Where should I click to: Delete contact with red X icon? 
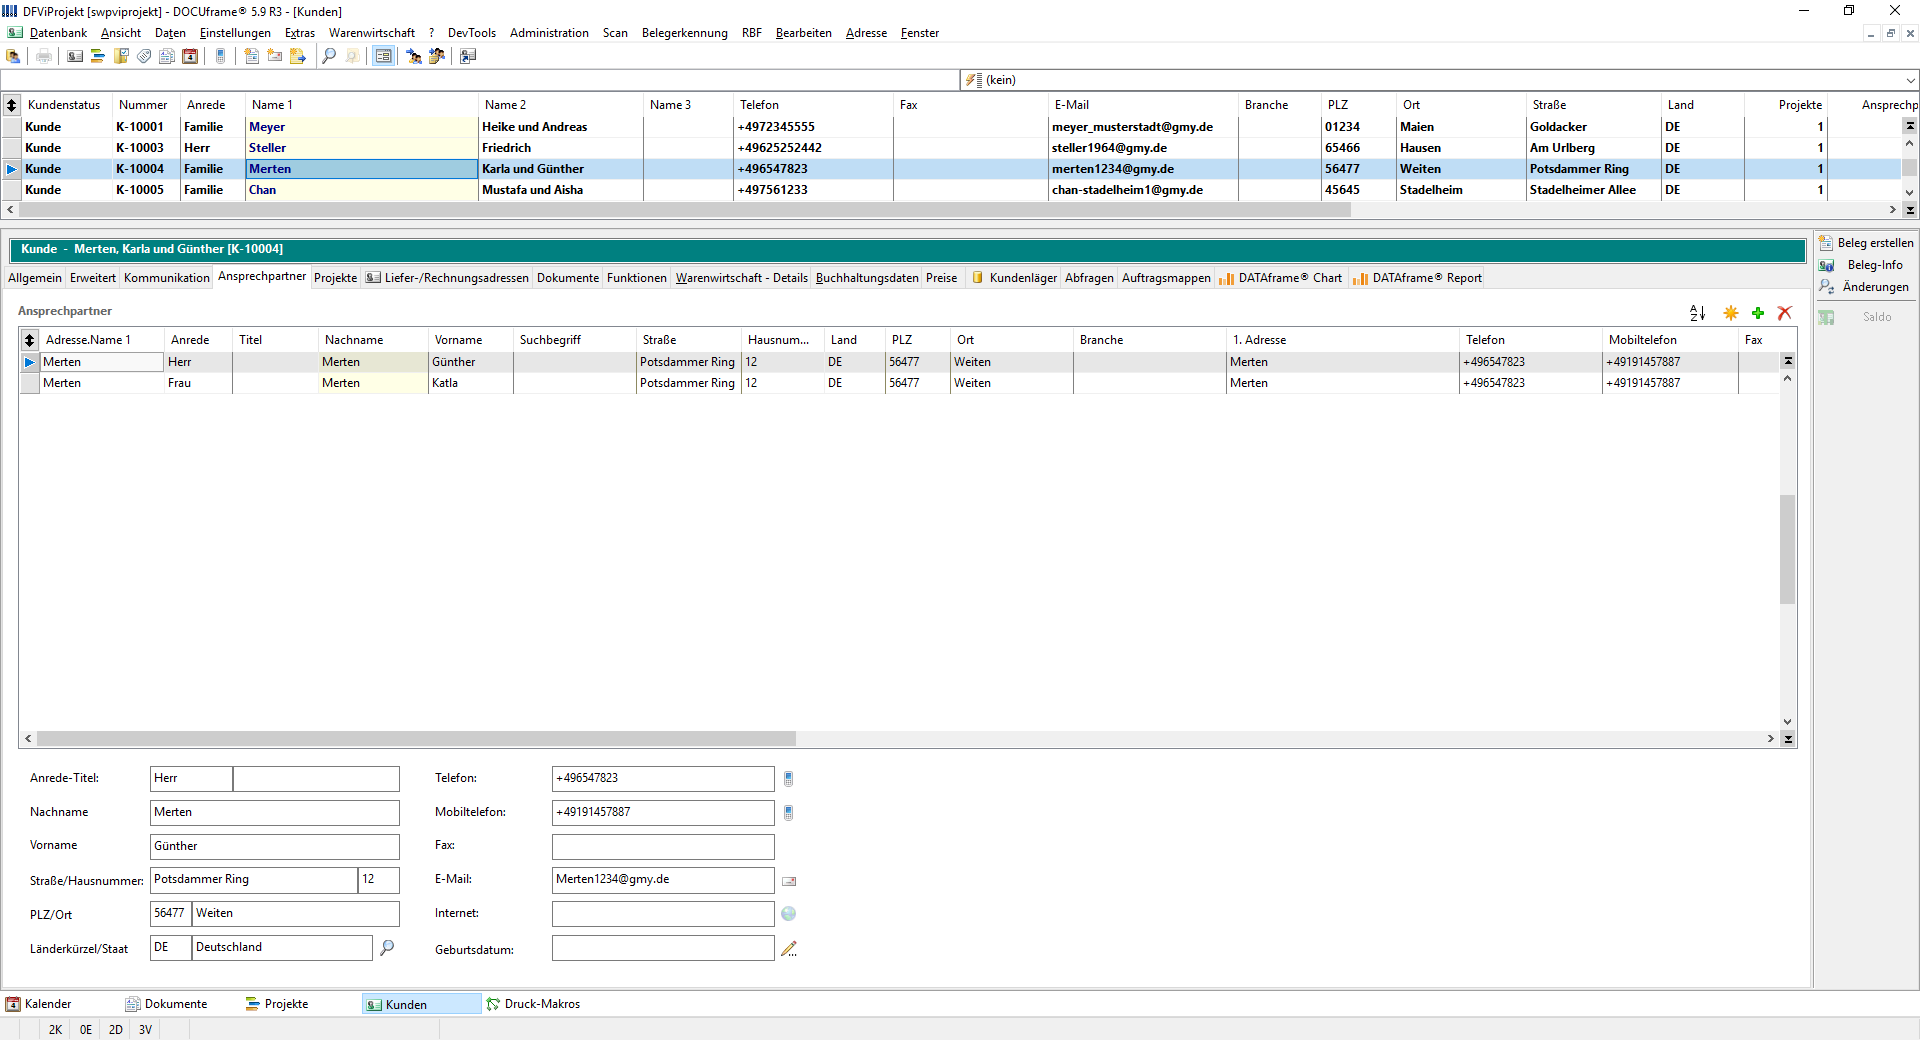[x=1785, y=313]
